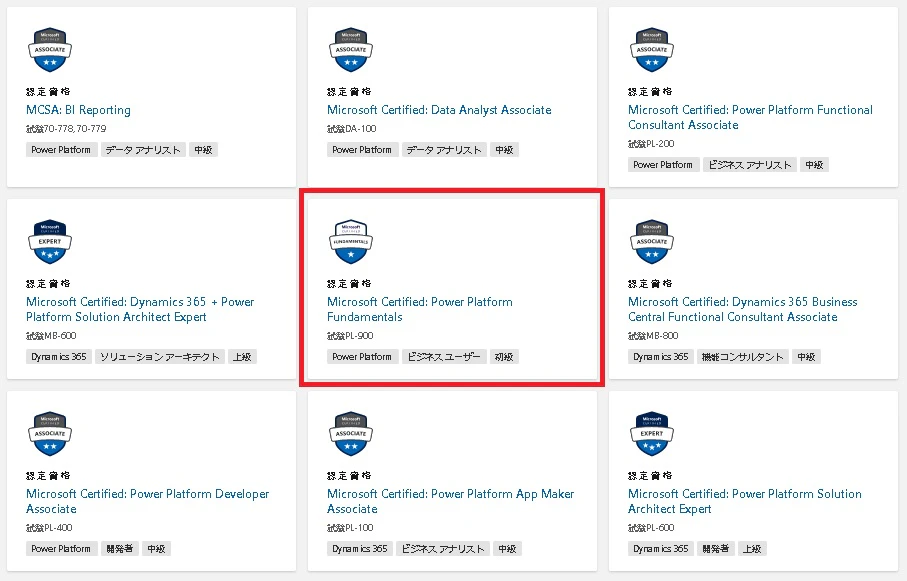Click exam text 試験MB-600
The image size is (907, 581).
(51, 336)
